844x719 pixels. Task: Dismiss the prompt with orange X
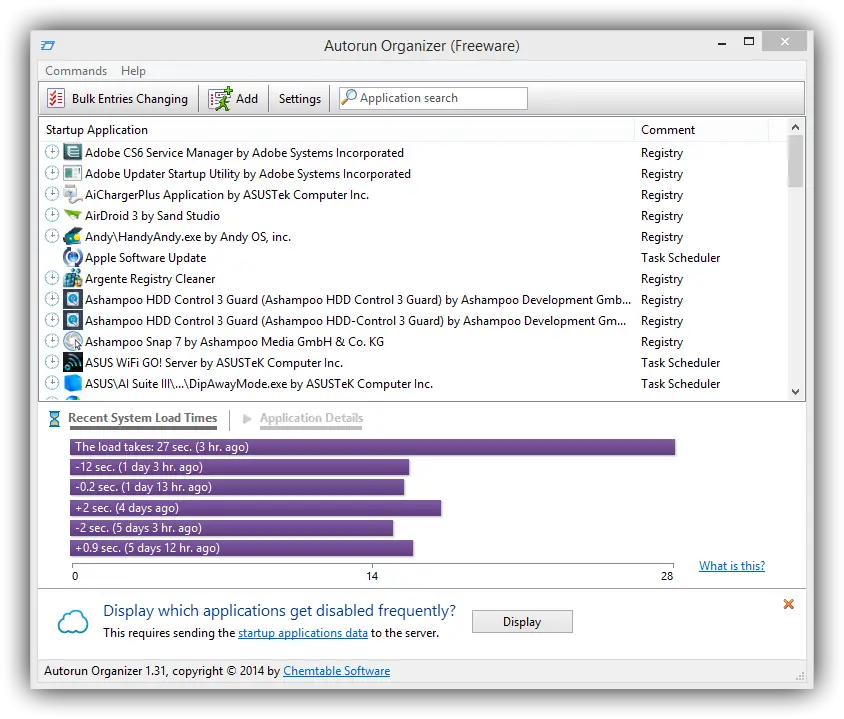pos(789,604)
